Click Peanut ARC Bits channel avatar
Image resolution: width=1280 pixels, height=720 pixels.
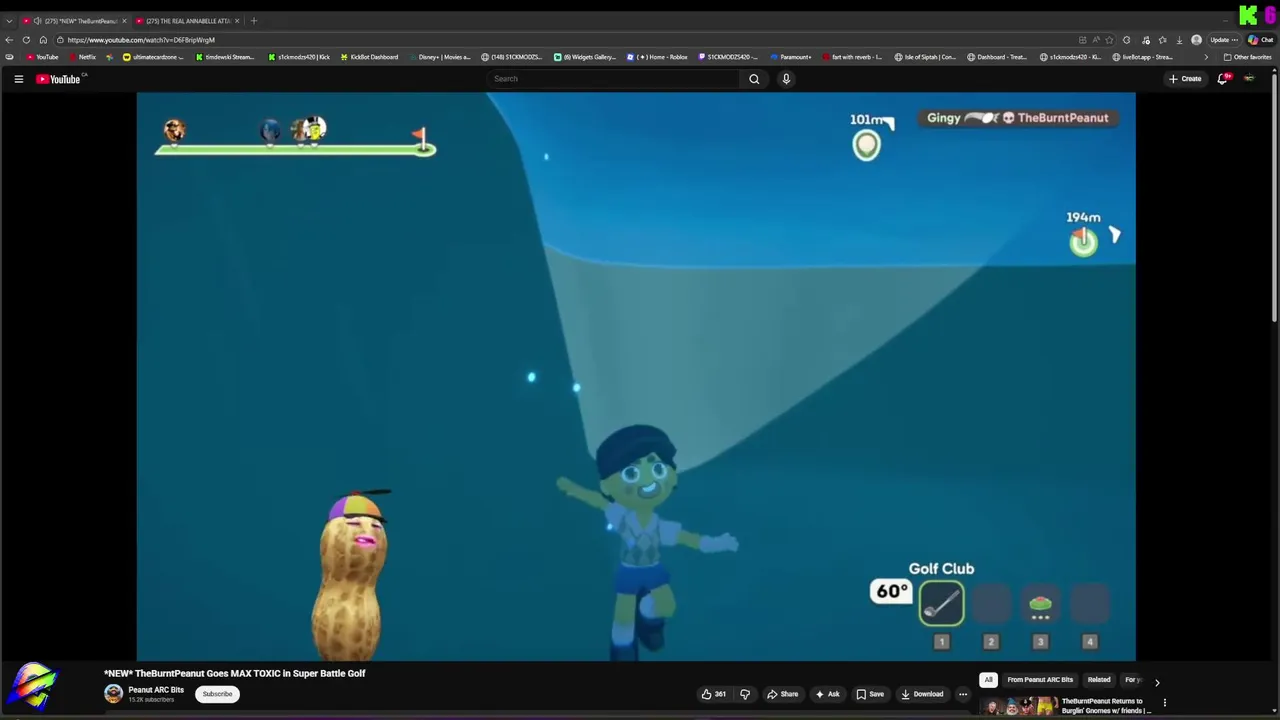point(113,694)
